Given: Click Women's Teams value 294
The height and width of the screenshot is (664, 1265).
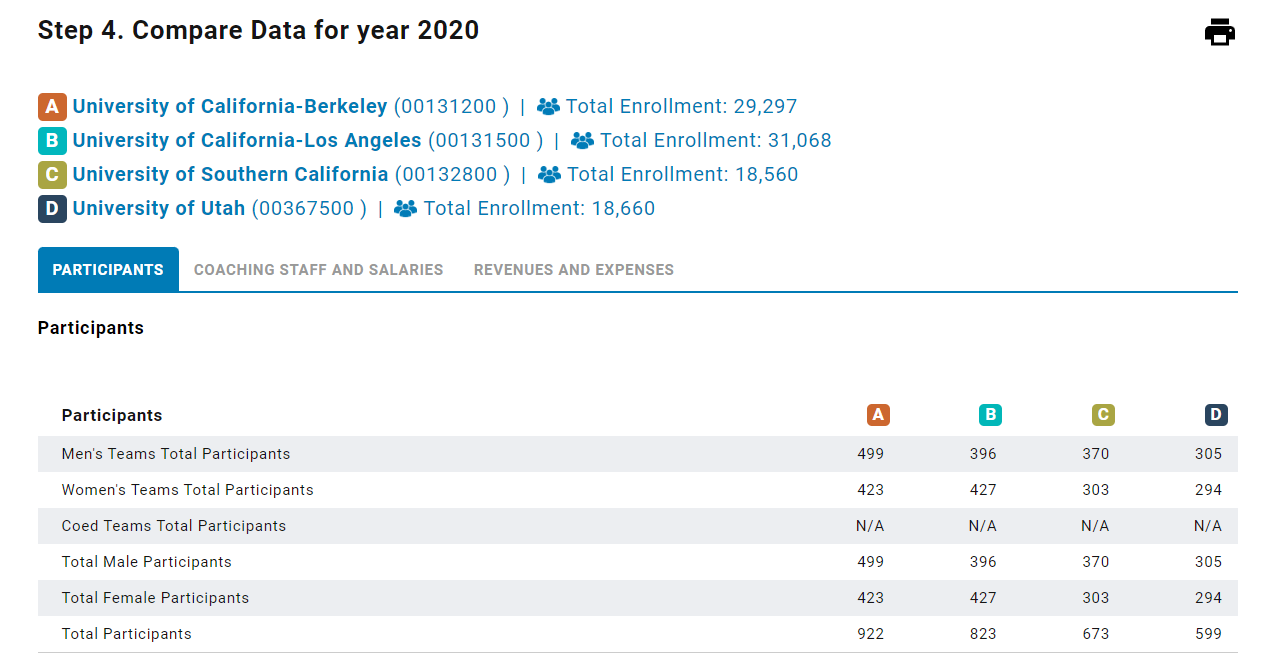Looking at the screenshot, I should pyautogui.click(x=1209, y=490).
